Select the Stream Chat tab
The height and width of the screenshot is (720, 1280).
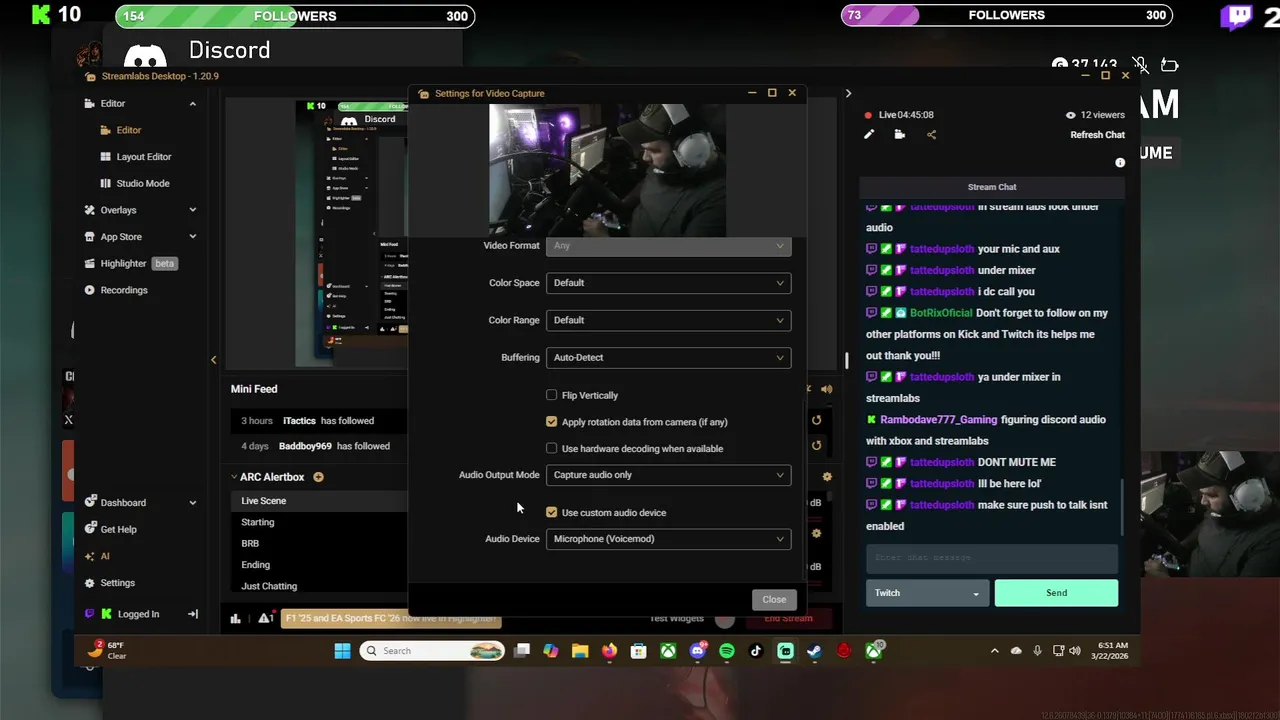pos(992,187)
